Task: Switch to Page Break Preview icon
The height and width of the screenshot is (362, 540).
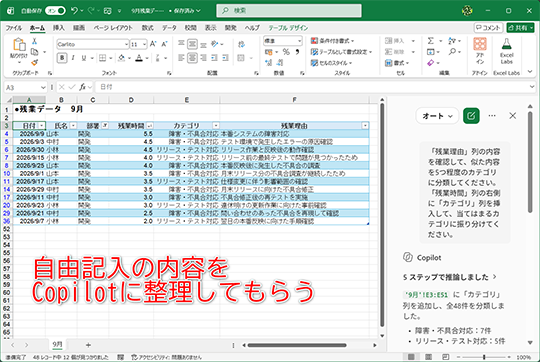Action: click(x=445, y=357)
